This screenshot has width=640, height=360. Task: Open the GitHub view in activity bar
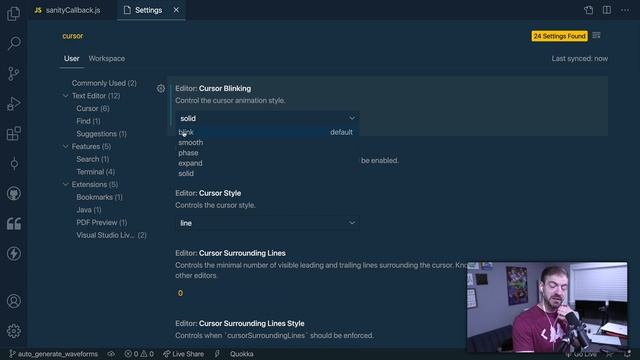point(14,193)
